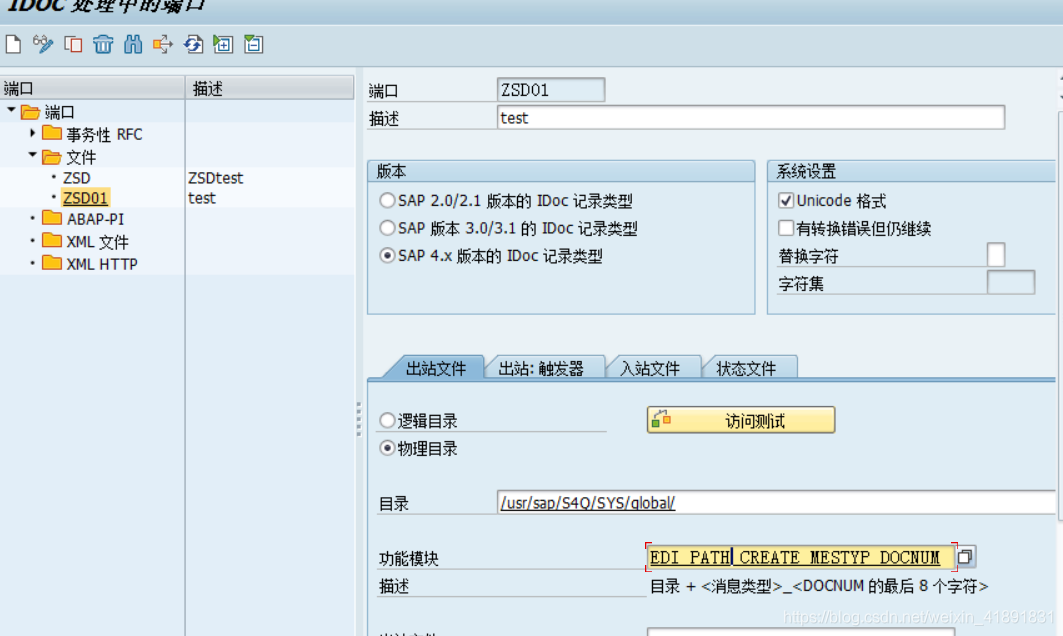The width and height of the screenshot is (1063, 636).
Task: Delete the port using the trash can icon
Action: (x=102, y=44)
